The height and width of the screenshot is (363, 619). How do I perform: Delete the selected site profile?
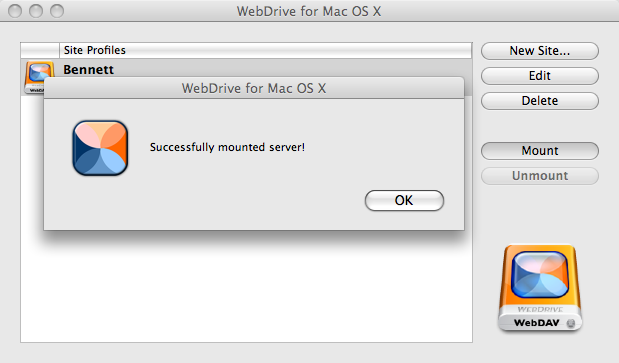pos(540,101)
